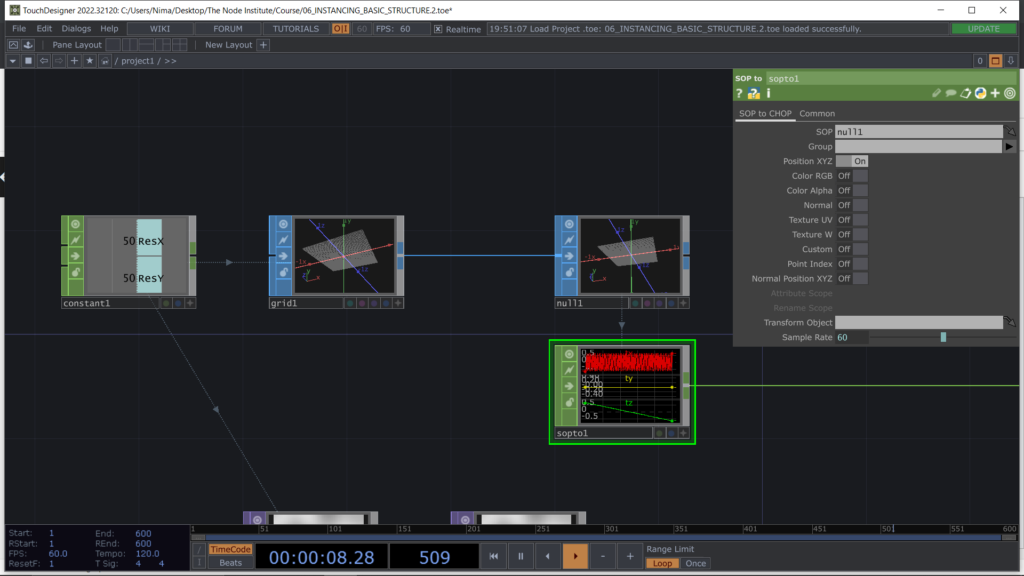The width and height of the screenshot is (1024, 576).
Task: Select Once range limit button
Action: (696, 563)
